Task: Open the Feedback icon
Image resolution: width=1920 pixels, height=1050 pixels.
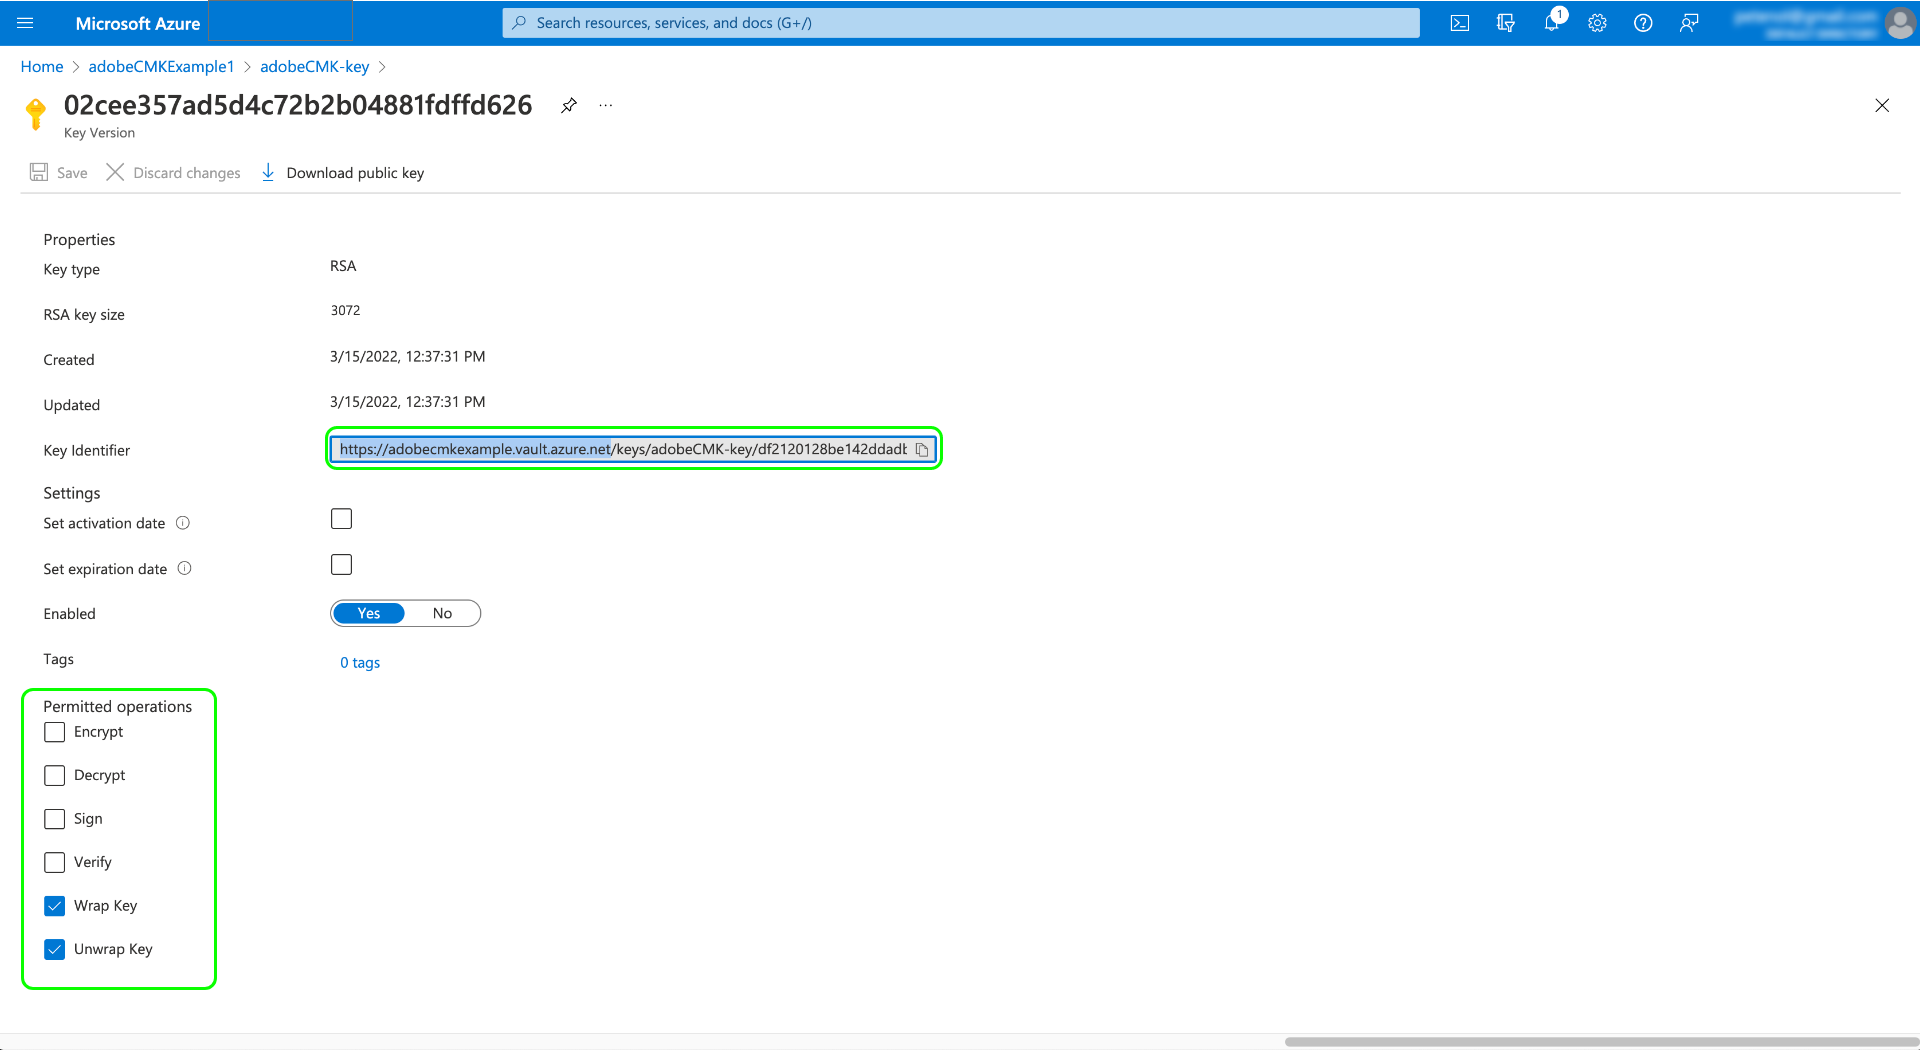Action: (x=1689, y=23)
